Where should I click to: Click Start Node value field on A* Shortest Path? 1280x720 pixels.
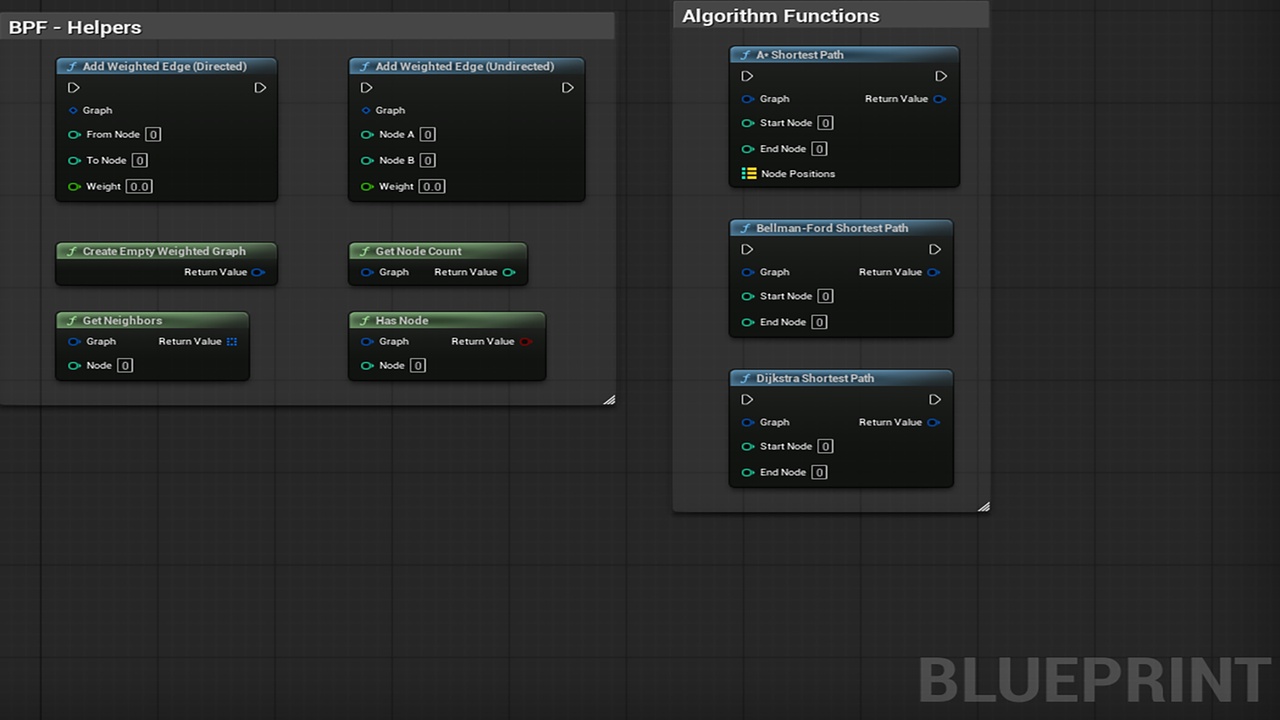pyautogui.click(x=825, y=123)
